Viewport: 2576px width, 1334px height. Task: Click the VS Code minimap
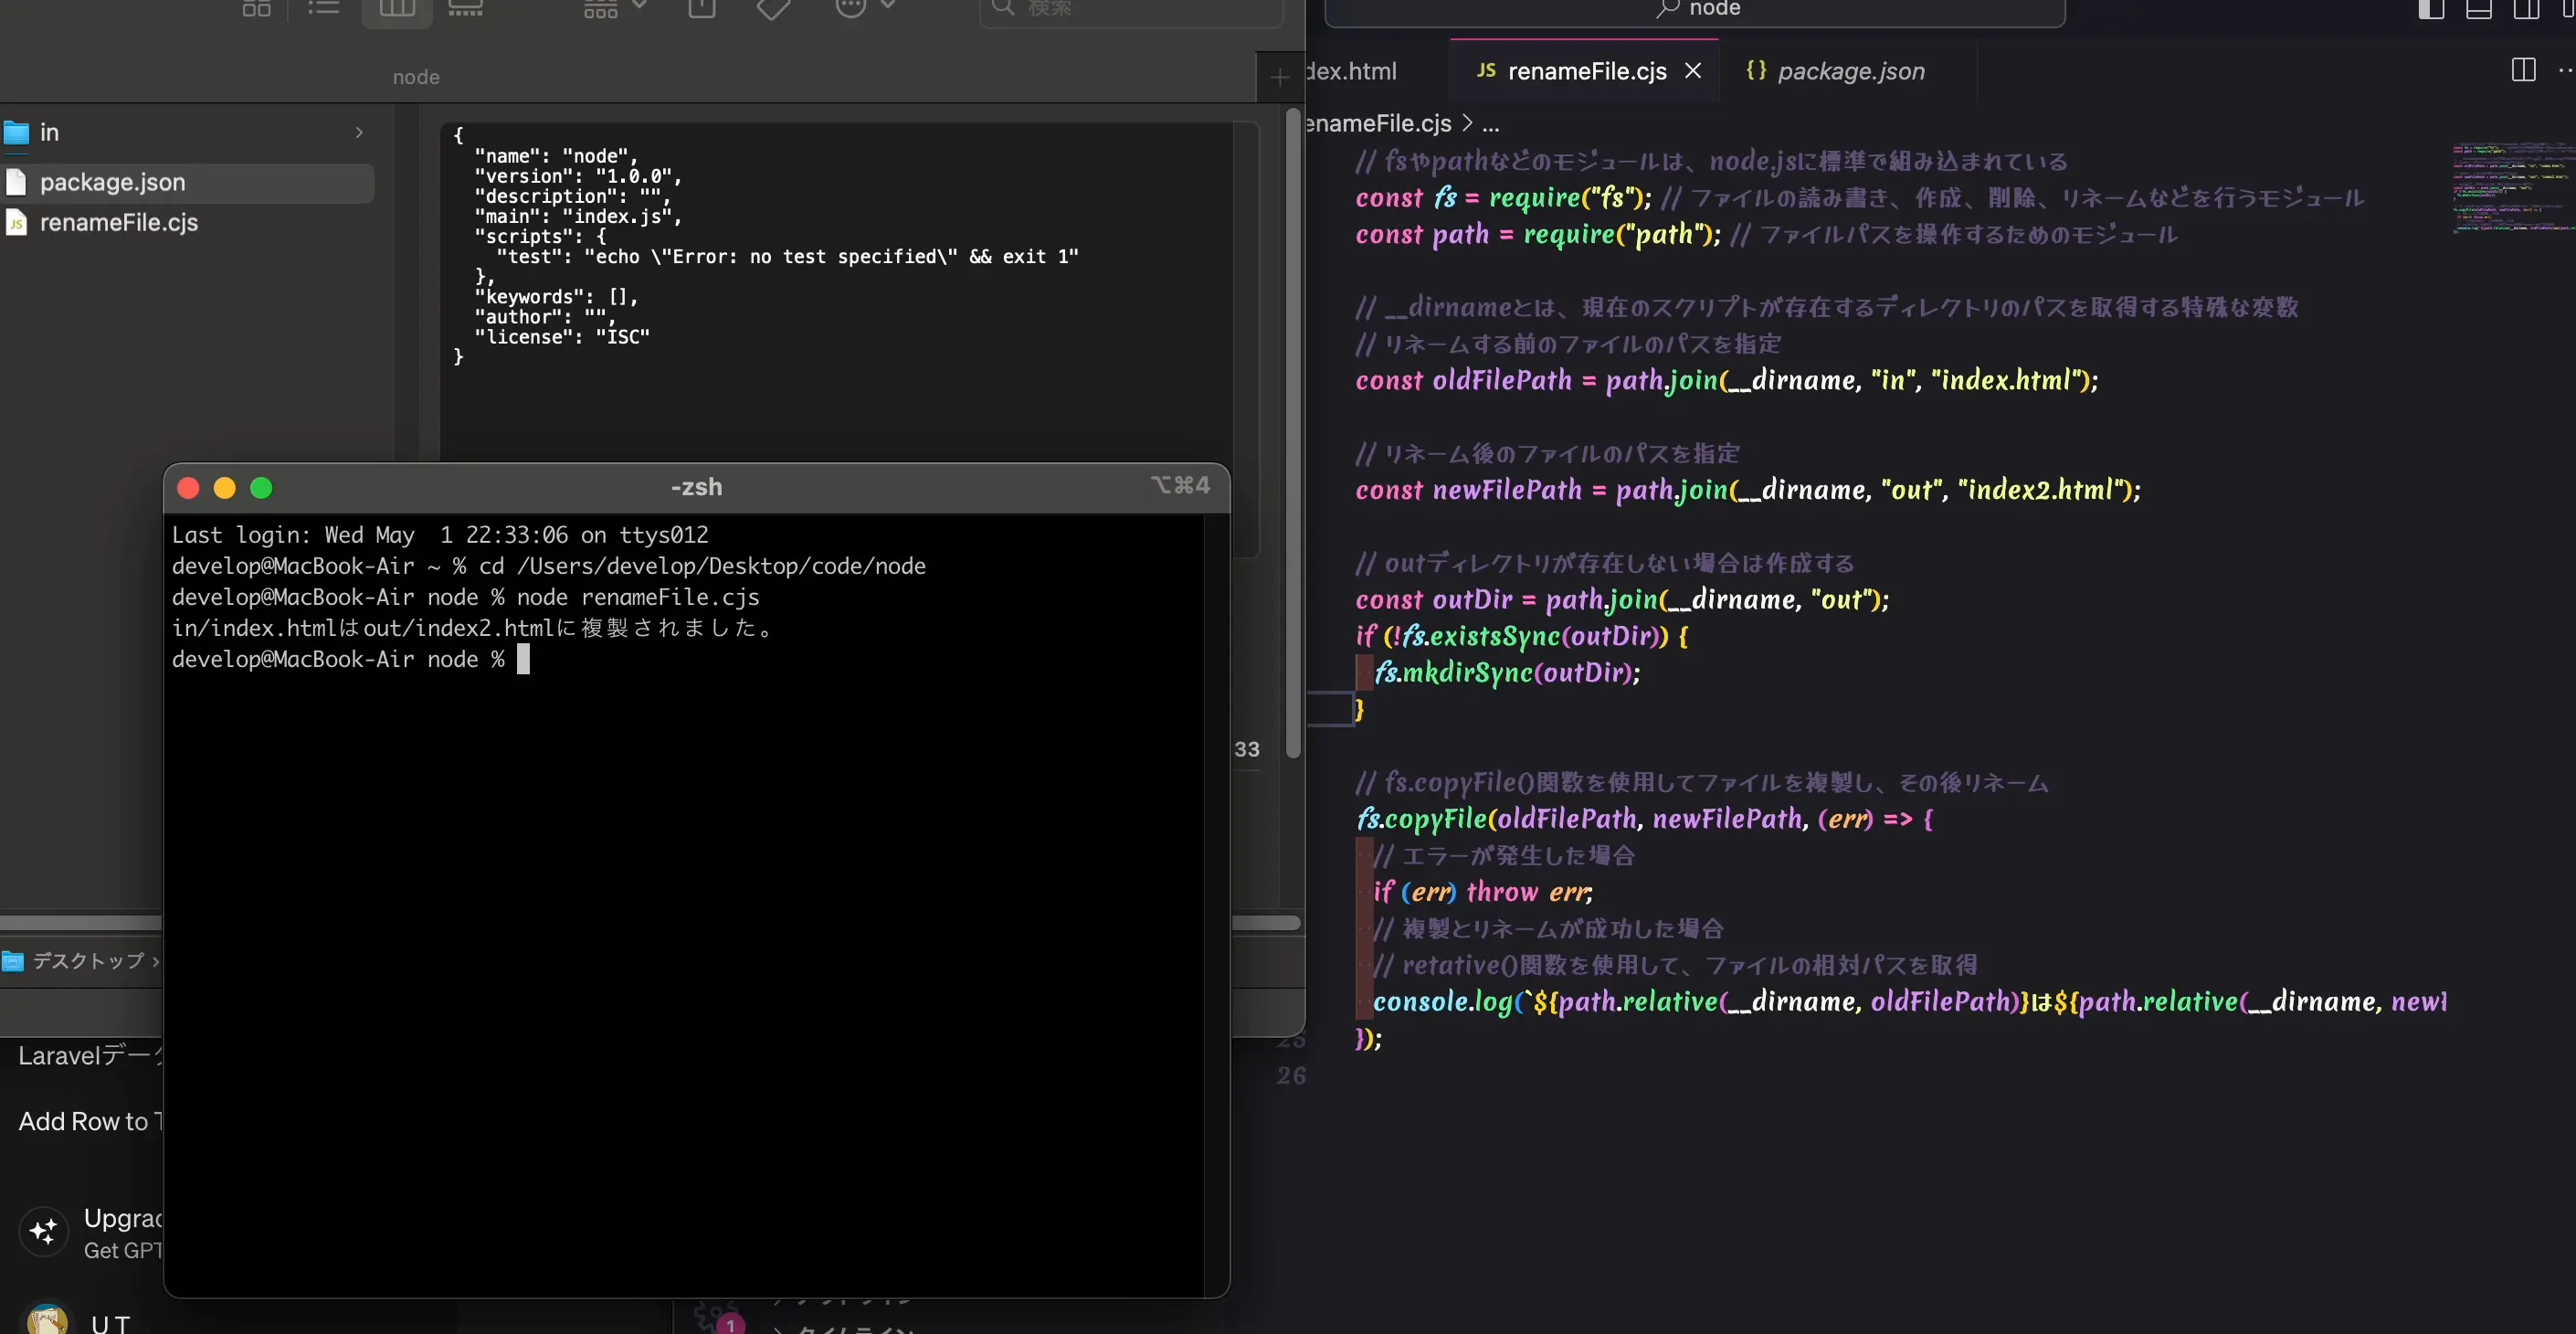click(x=2513, y=188)
